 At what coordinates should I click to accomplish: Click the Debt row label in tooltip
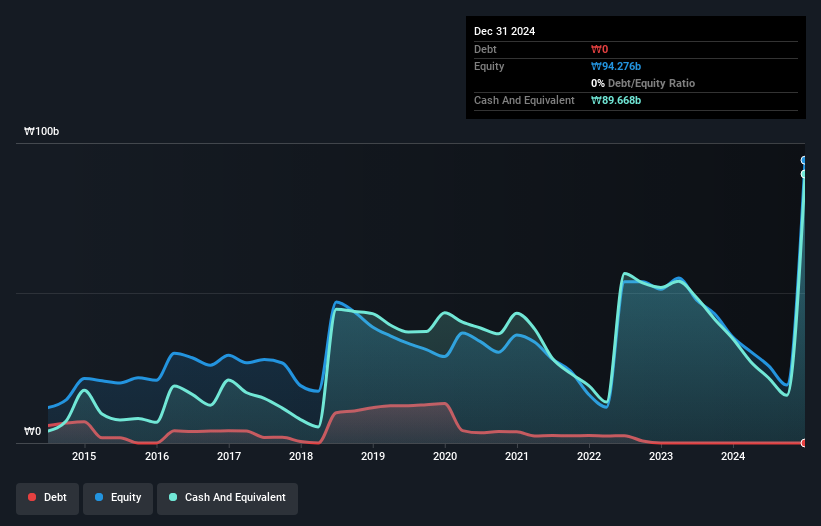(485, 49)
